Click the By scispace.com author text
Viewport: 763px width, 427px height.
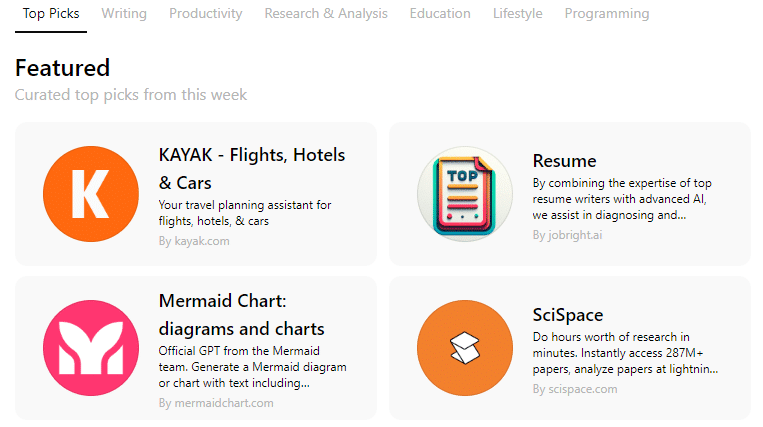(x=575, y=389)
